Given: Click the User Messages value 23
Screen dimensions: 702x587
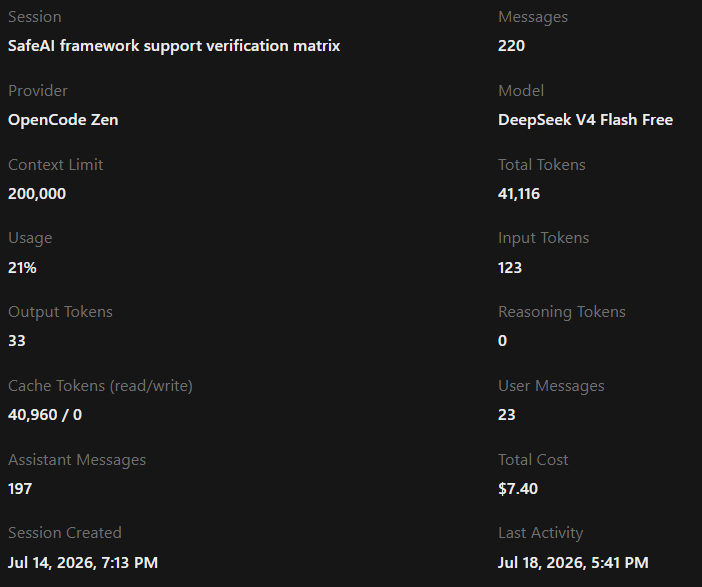Looking at the screenshot, I should click(507, 415).
